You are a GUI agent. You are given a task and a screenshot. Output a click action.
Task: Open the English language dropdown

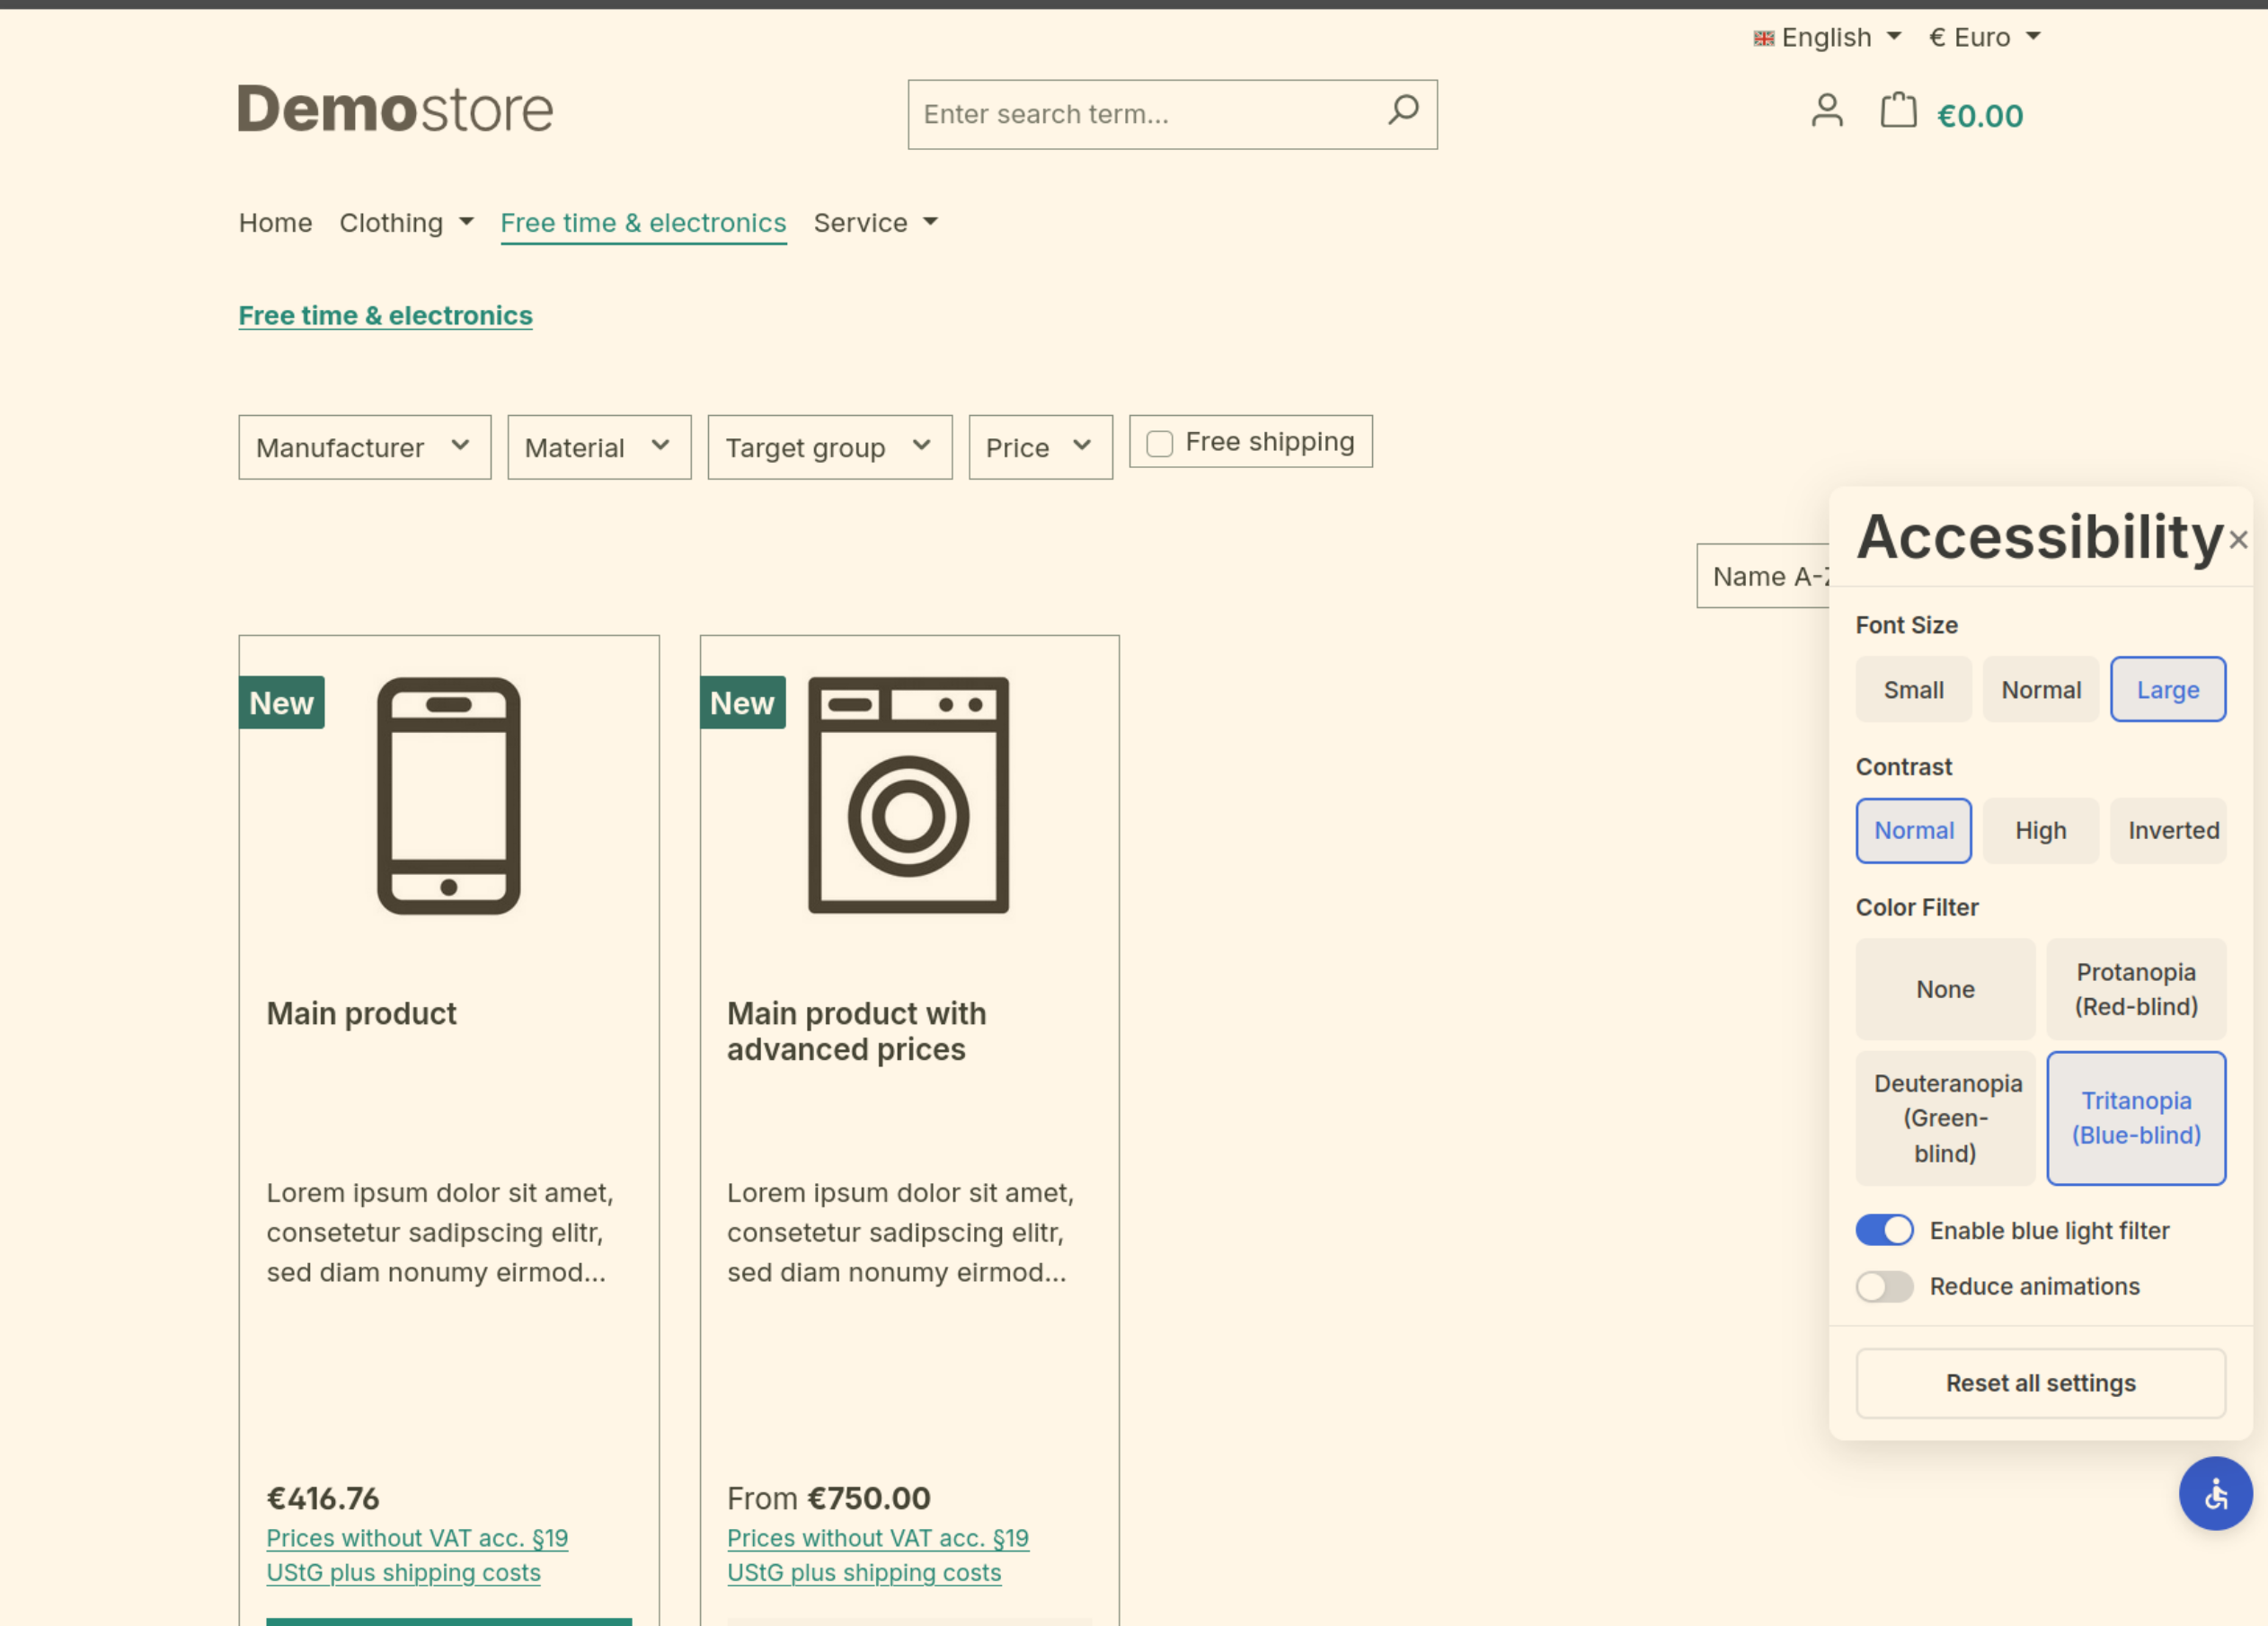[1828, 38]
